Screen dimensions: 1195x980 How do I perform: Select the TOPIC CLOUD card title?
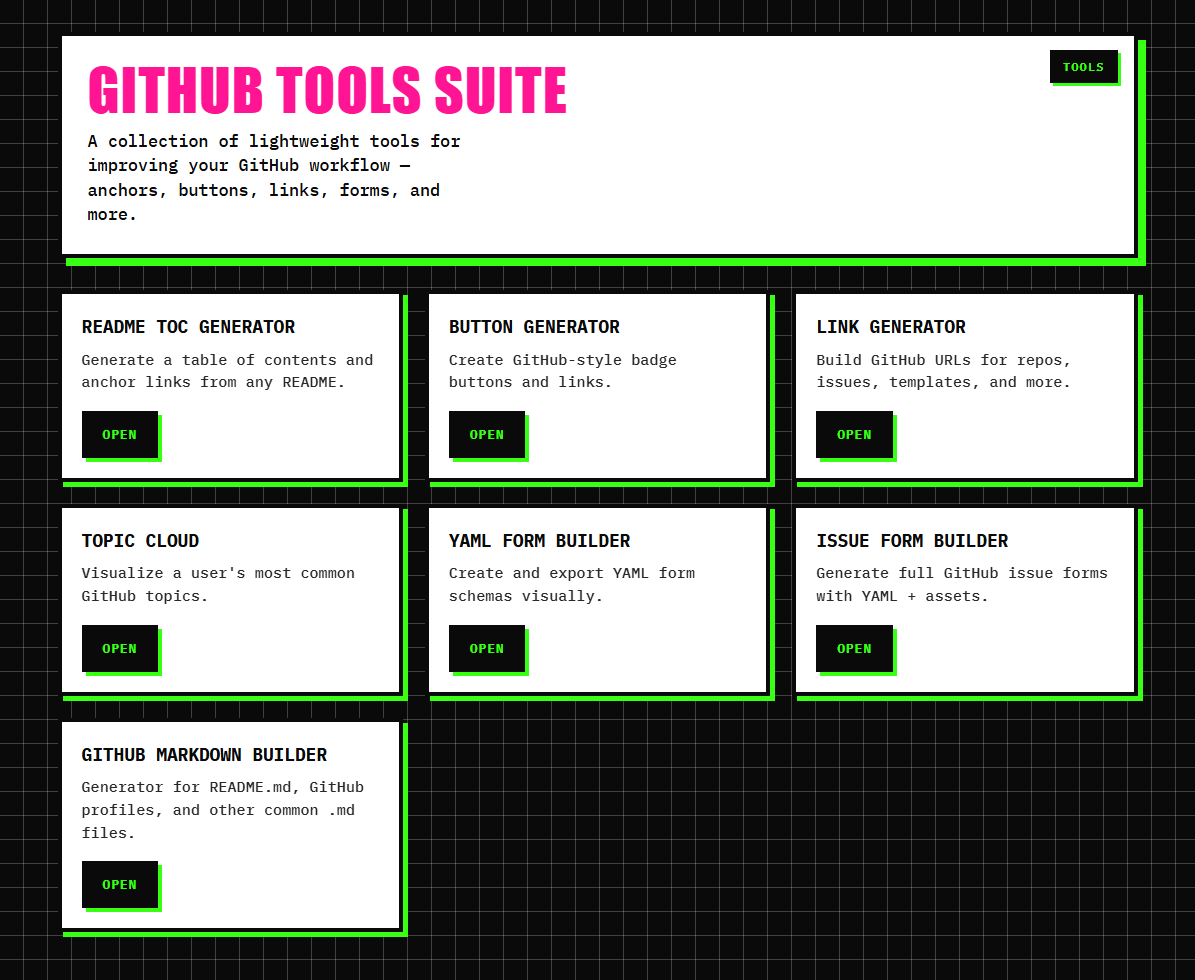(x=140, y=541)
